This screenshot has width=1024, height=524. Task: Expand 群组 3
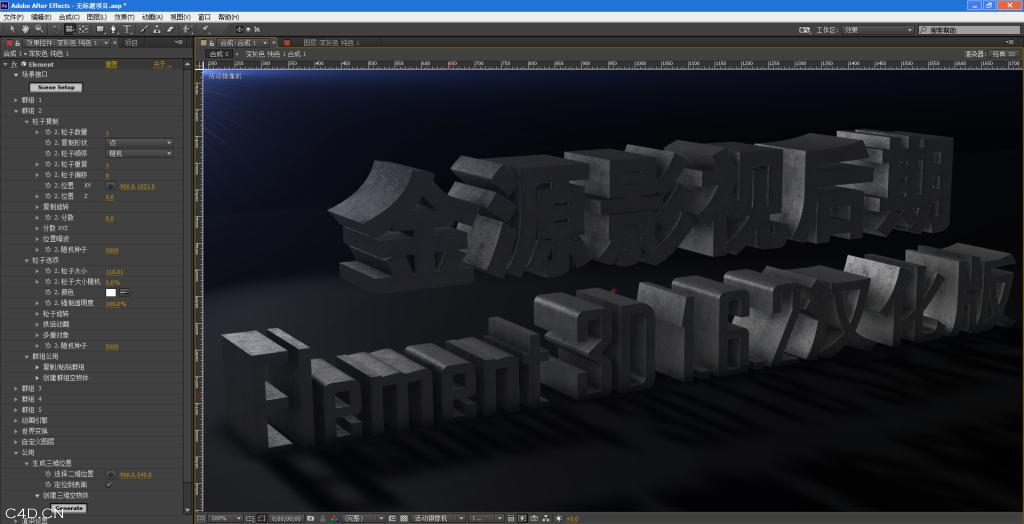pyautogui.click(x=16, y=388)
